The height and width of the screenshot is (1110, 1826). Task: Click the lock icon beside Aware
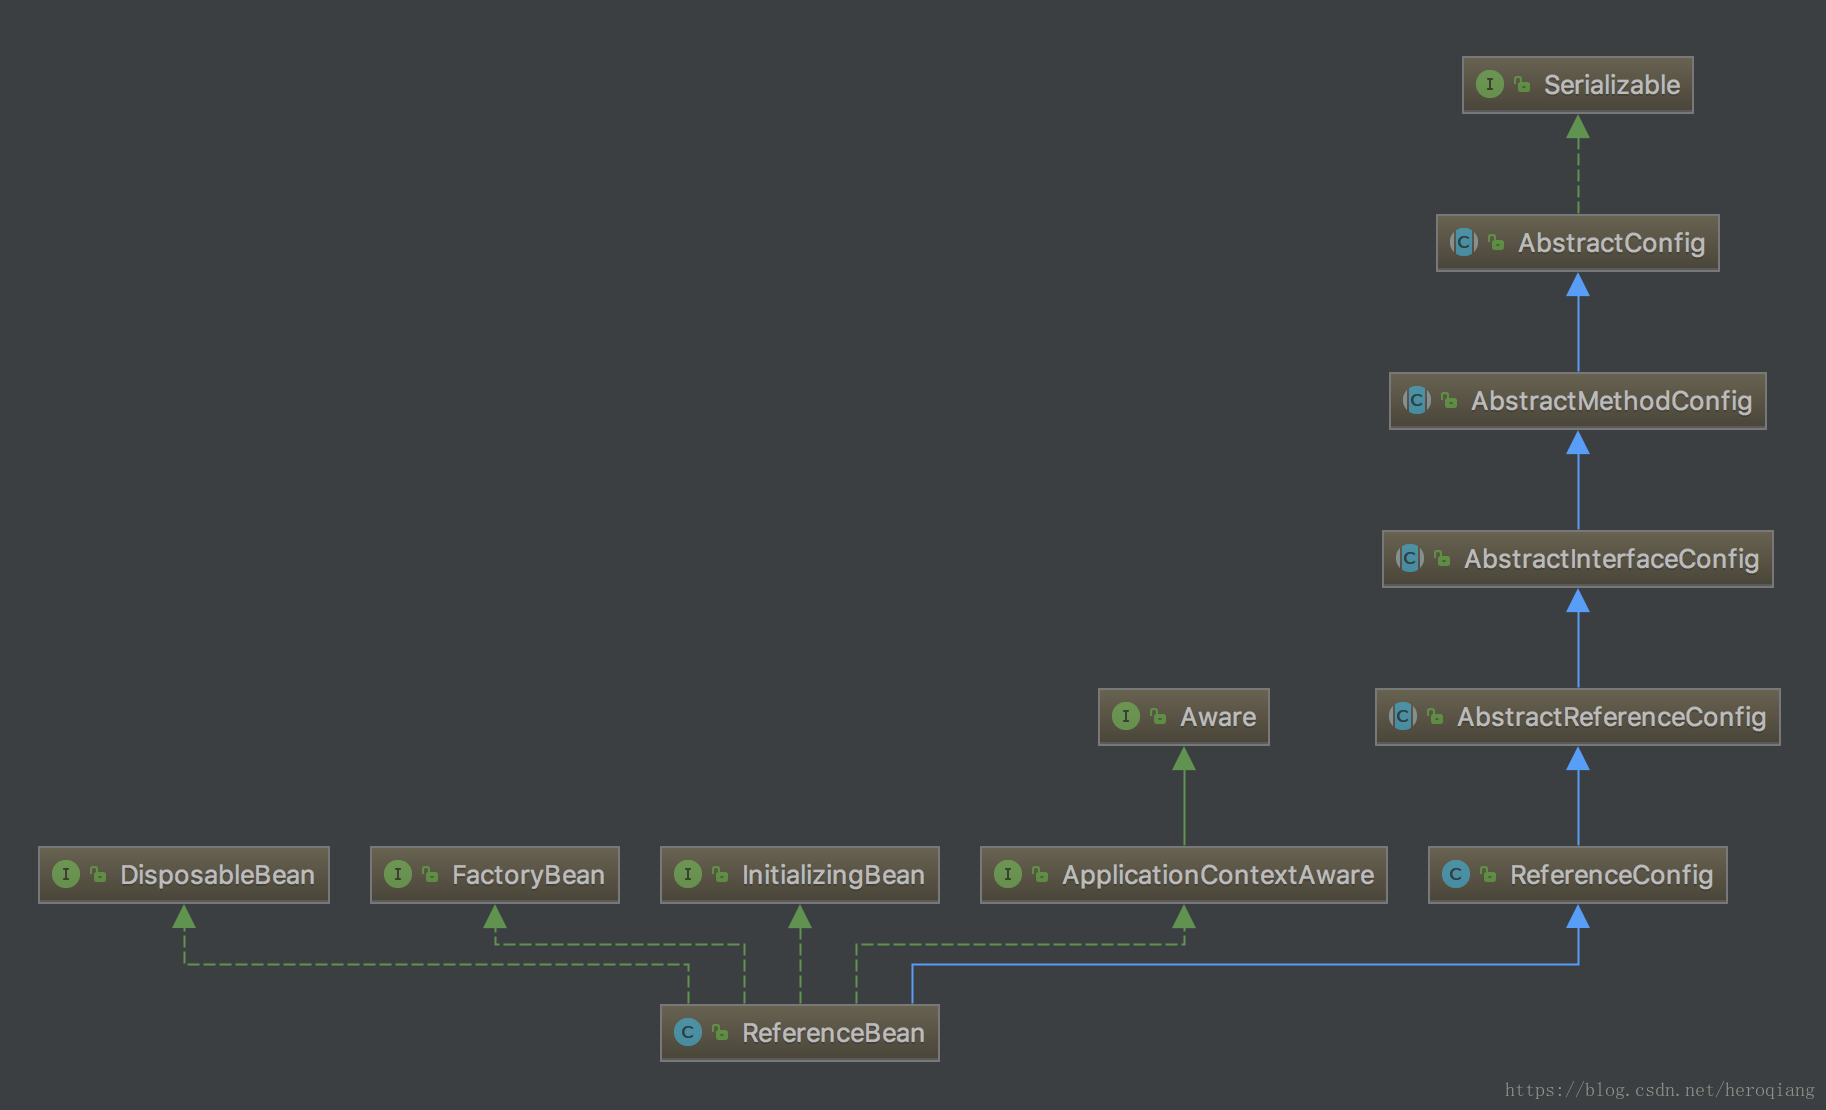pyautogui.click(x=1158, y=717)
